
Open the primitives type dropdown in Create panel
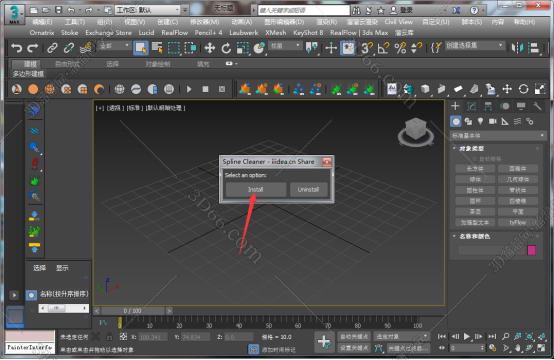498,135
